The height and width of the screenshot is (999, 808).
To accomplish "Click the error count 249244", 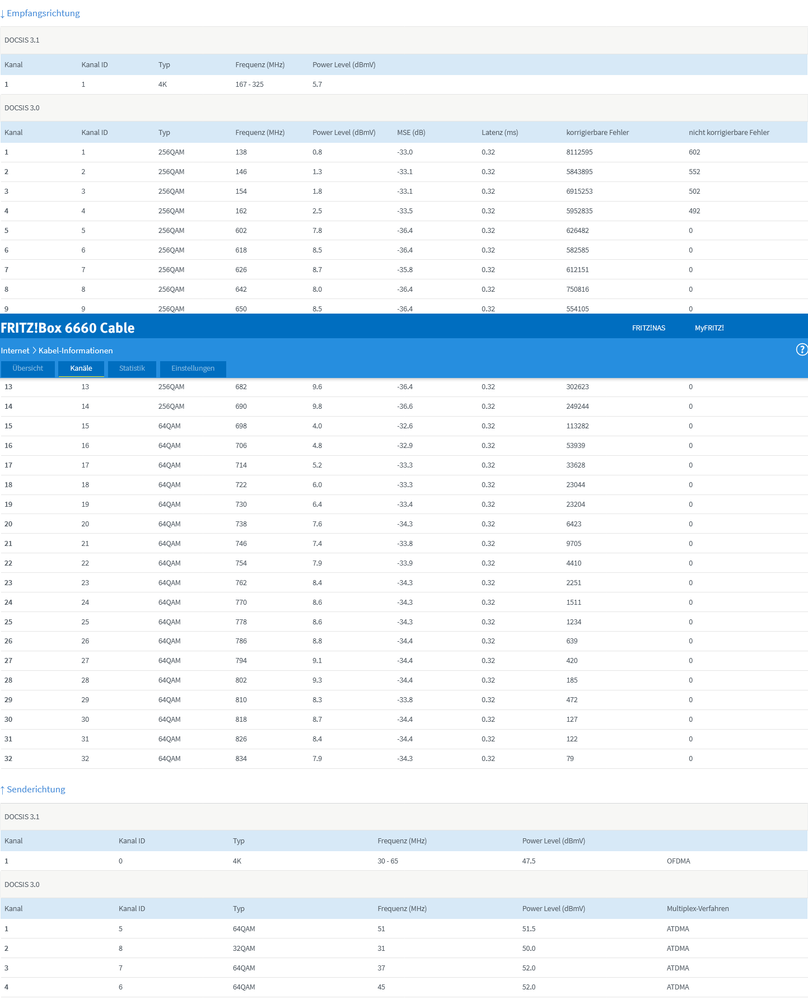I will (577, 406).
